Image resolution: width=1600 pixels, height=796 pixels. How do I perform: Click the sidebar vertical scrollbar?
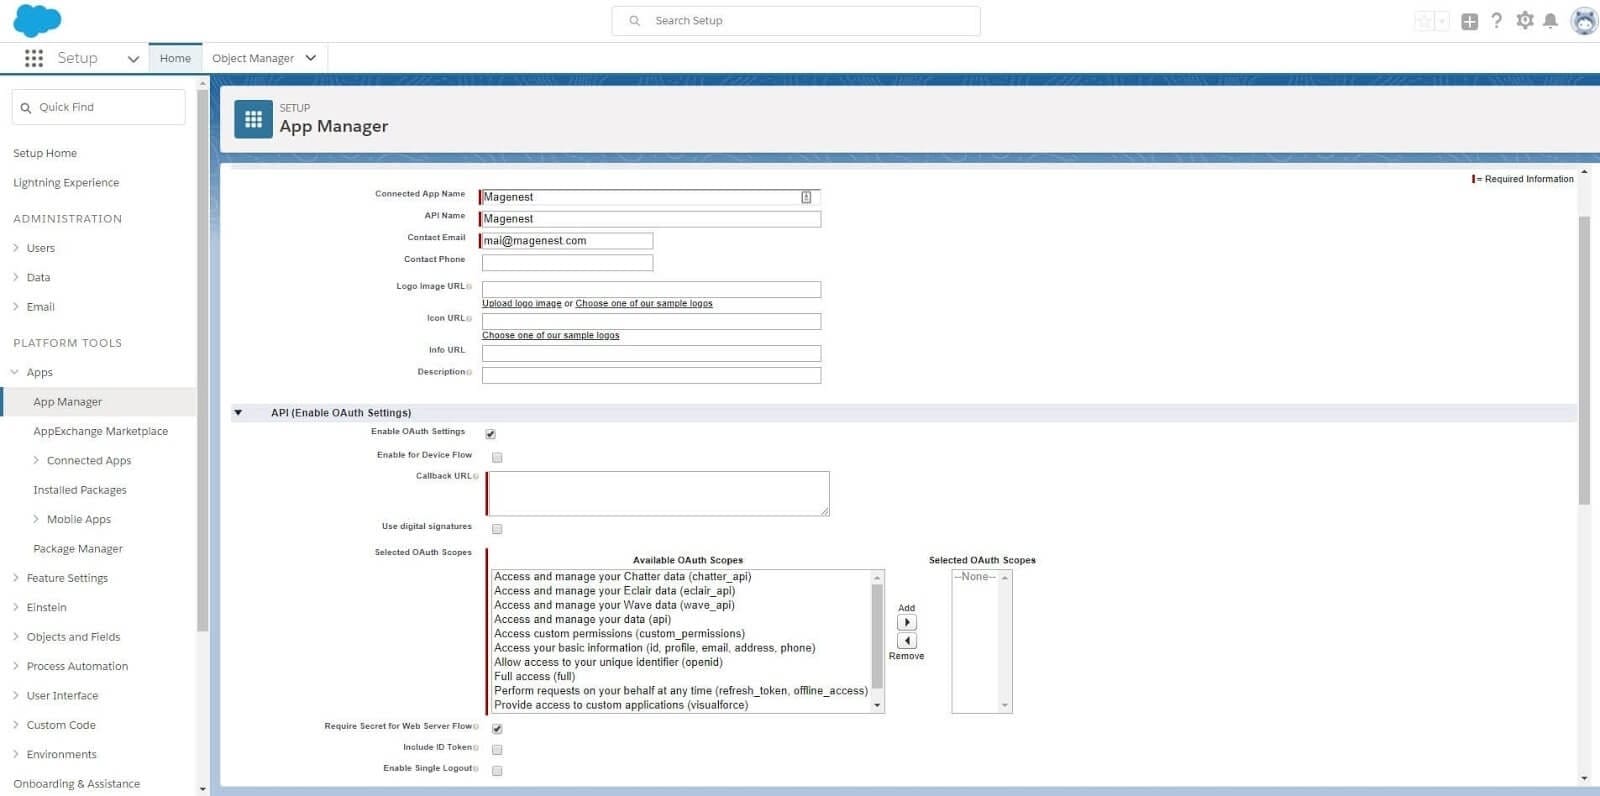203,360
